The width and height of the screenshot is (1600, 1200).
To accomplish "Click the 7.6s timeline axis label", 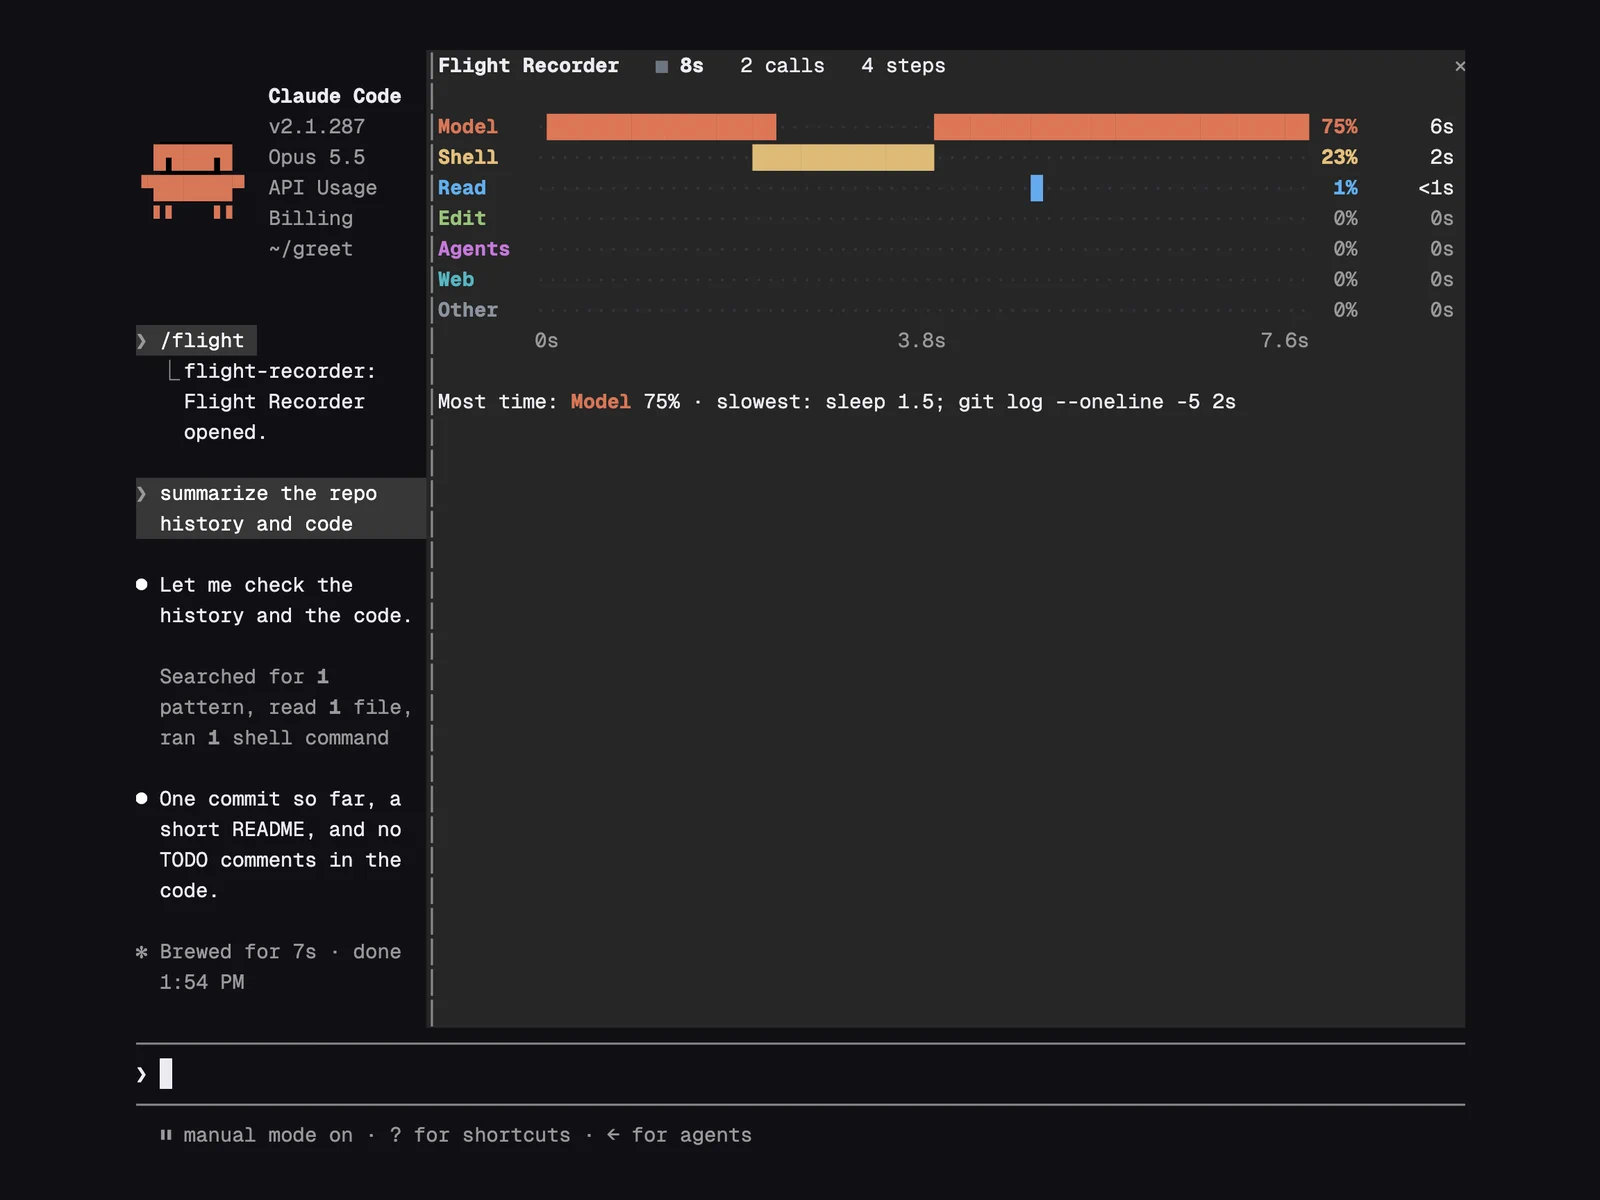I will pos(1284,341).
